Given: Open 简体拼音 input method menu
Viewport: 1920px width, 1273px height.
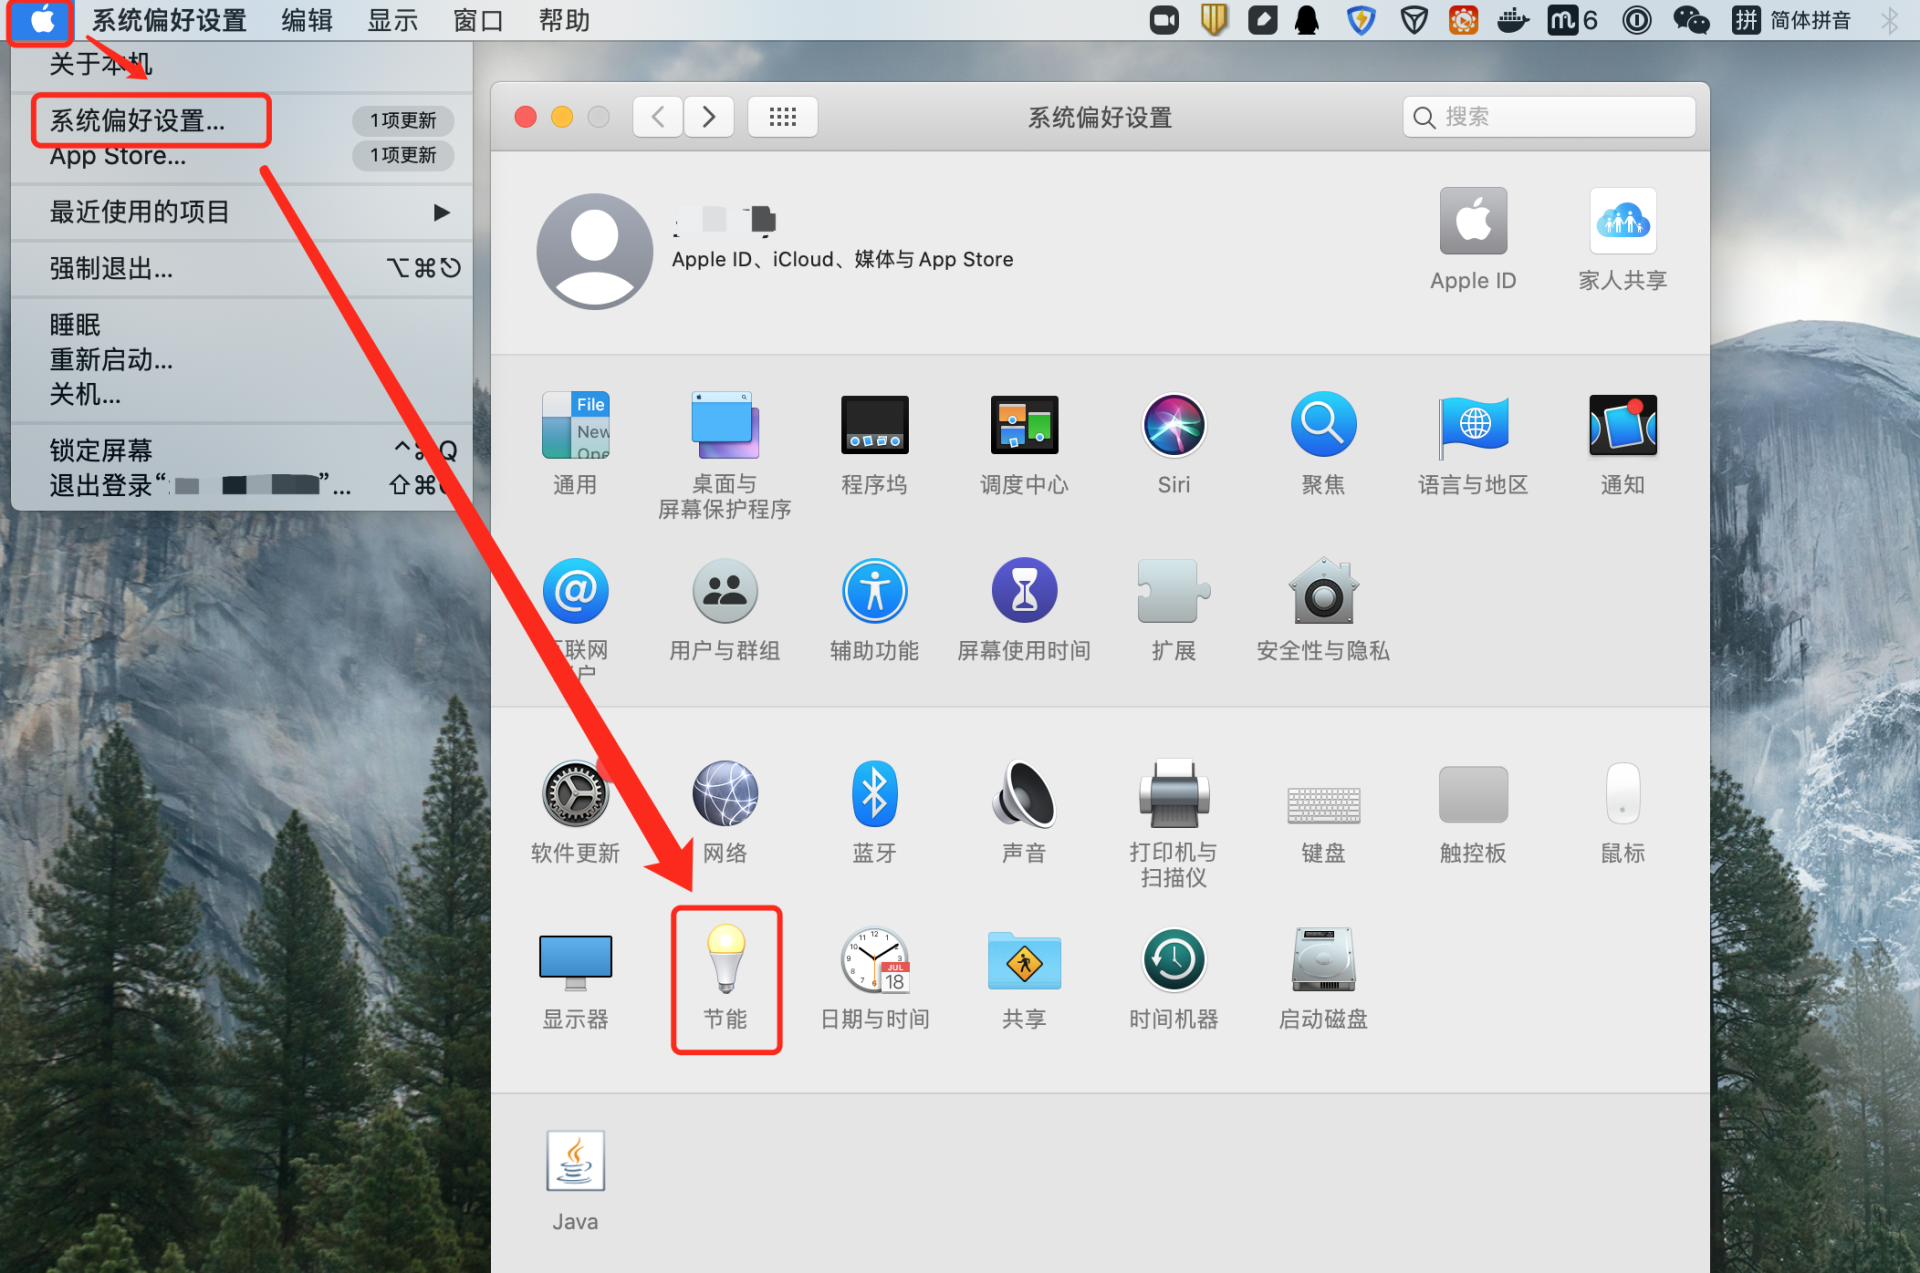Looking at the screenshot, I should click(x=1792, y=20).
